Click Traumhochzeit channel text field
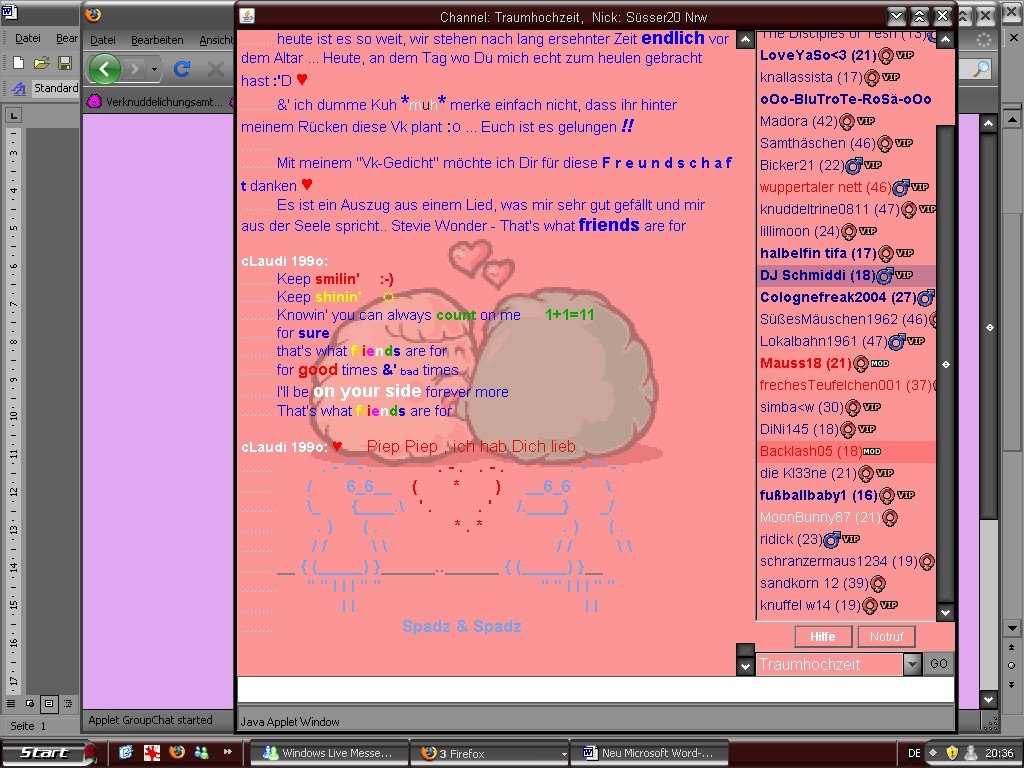Viewport: 1024px width, 768px height. [x=829, y=664]
